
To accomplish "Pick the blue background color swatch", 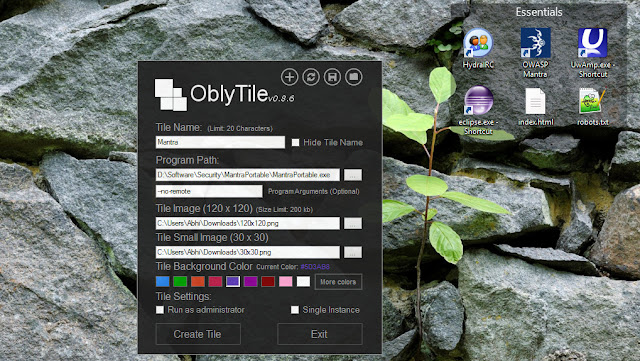I will click(x=162, y=281).
